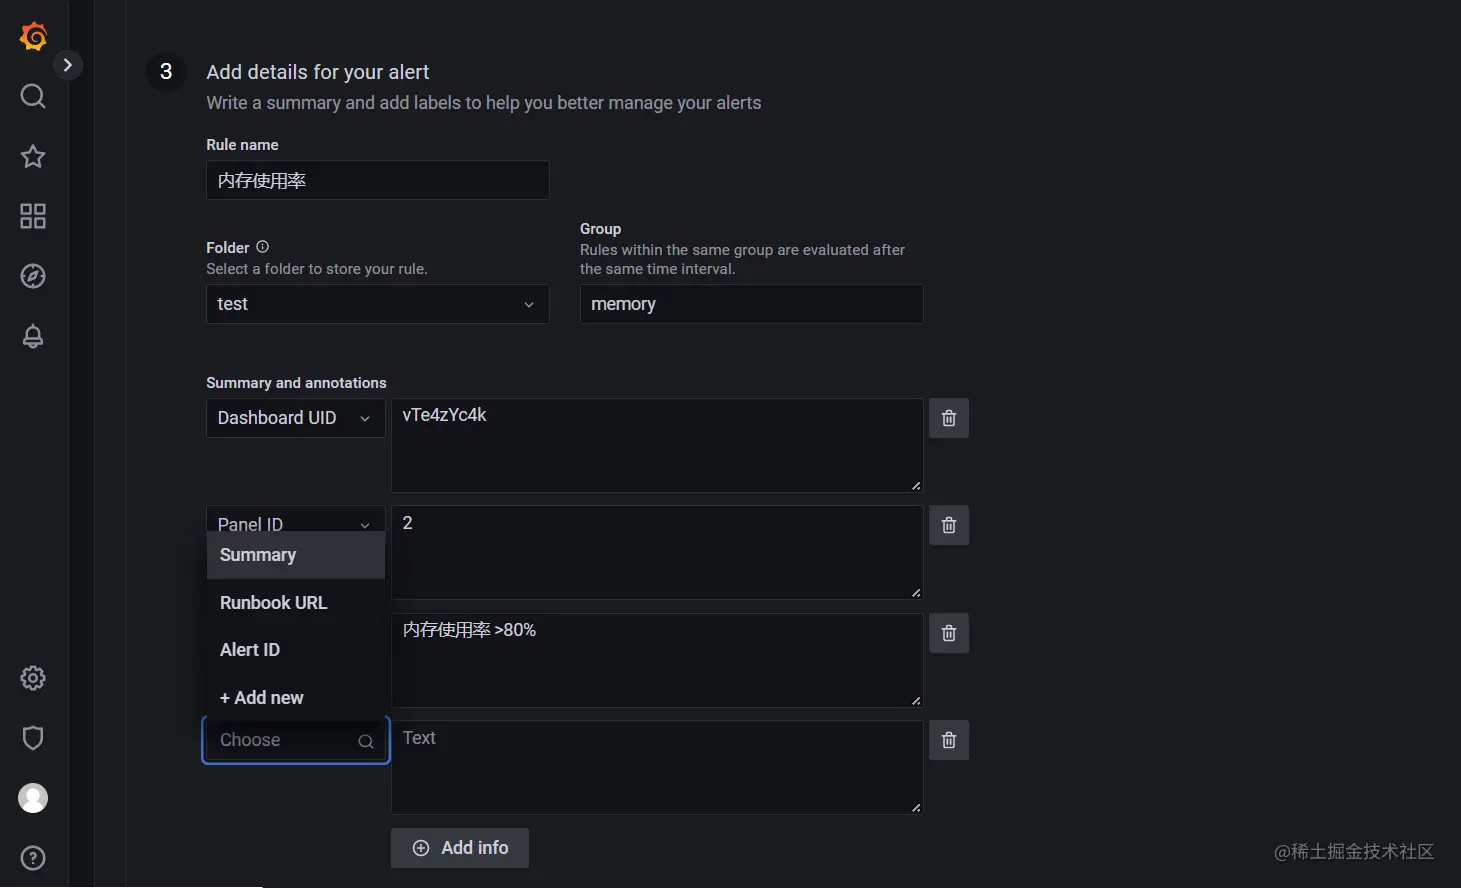Open the search magnifier in sidebar
This screenshot has width=1461, height=888.
[x=33, y=96]
